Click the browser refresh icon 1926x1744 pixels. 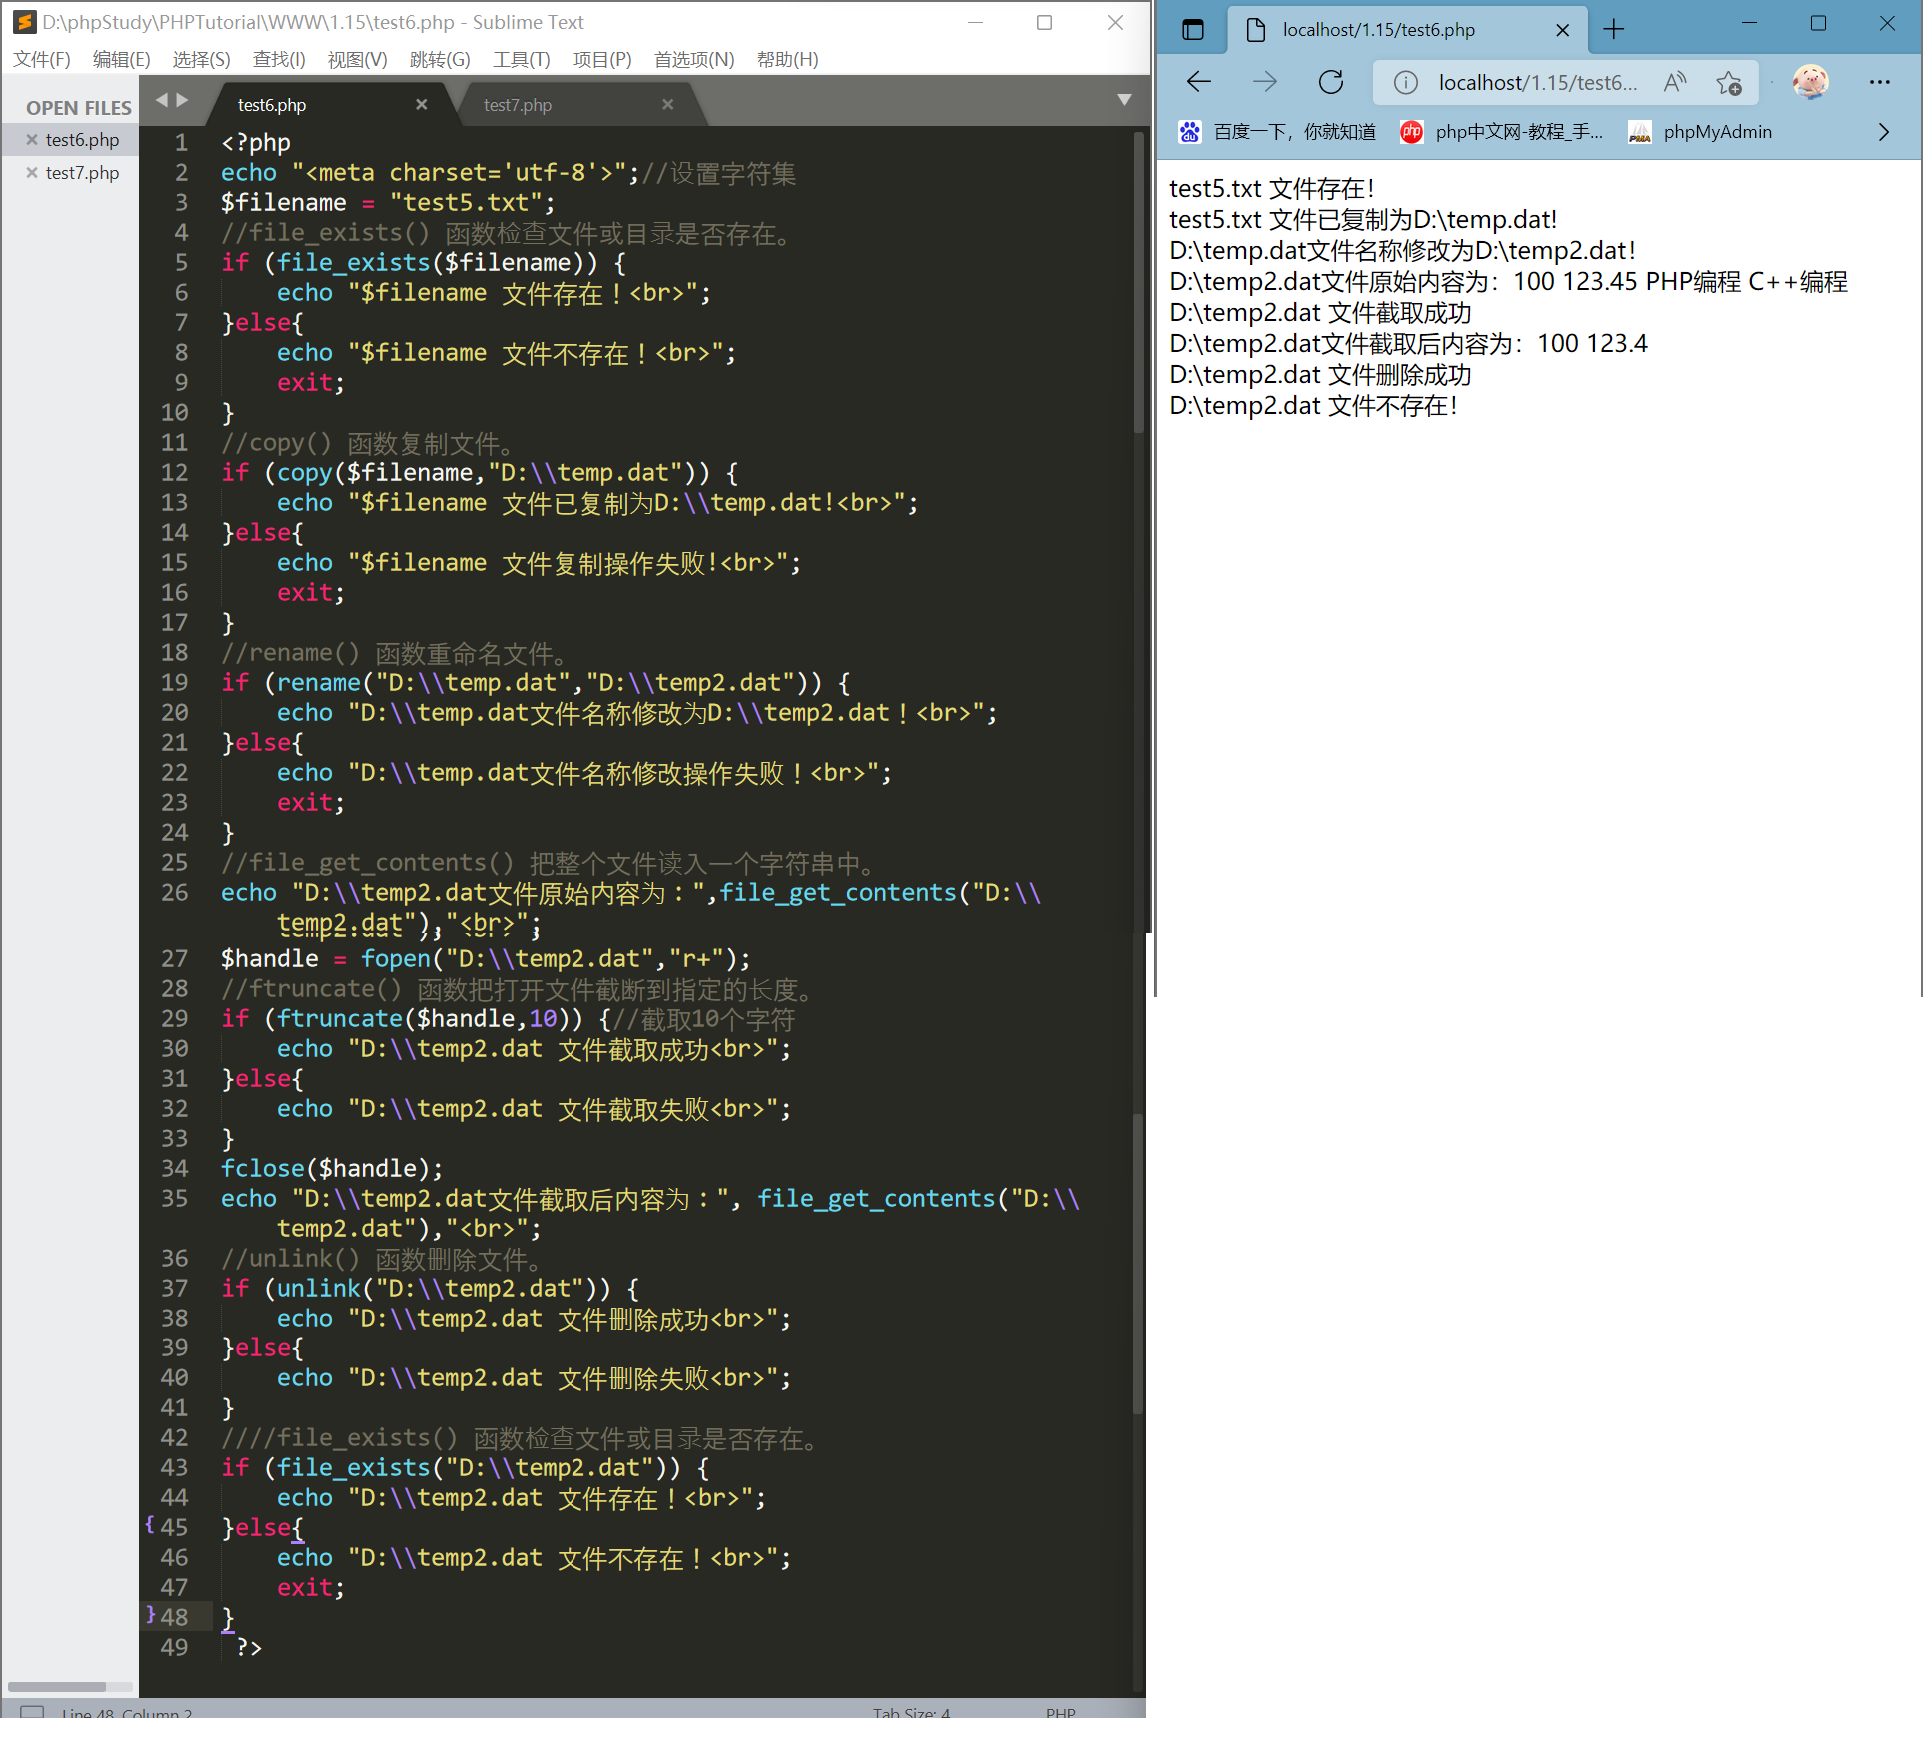1330,82
